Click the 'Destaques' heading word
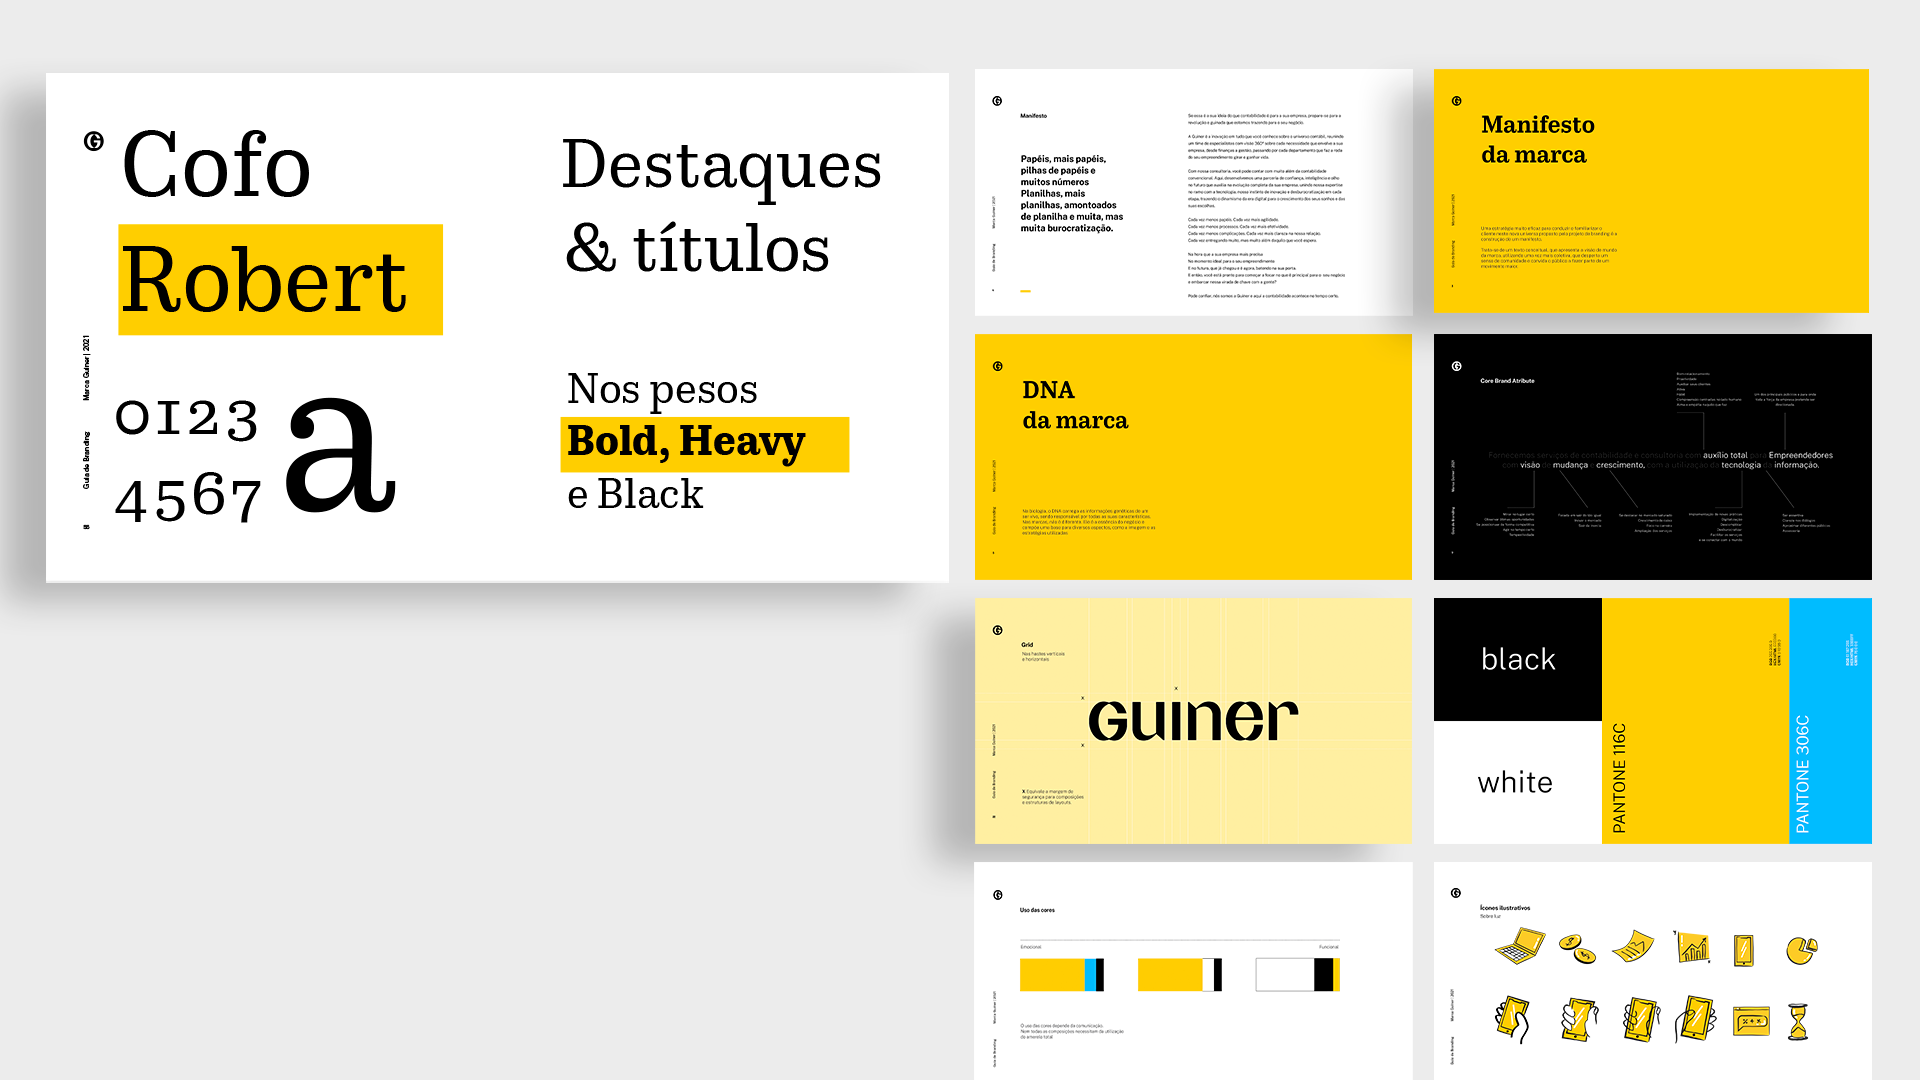Viewport: 1920px width, 1080px height. coord(721,166)
